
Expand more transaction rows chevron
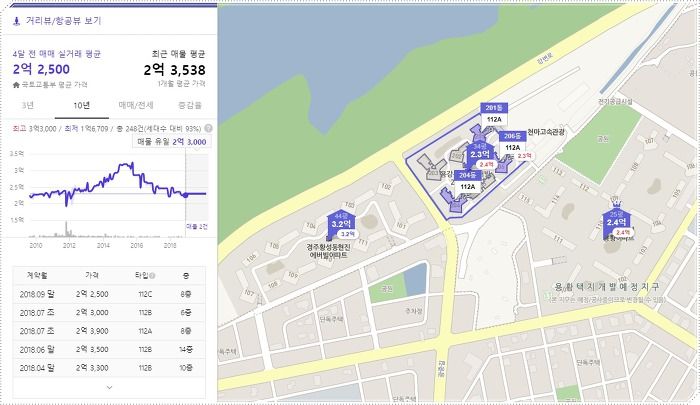[109, 388]
